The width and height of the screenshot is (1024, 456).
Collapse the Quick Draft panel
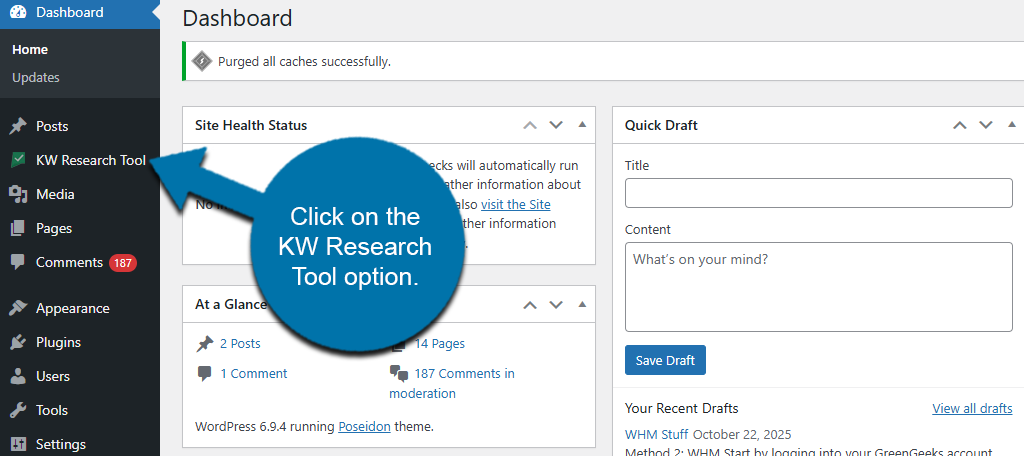tap(1012, 124)
